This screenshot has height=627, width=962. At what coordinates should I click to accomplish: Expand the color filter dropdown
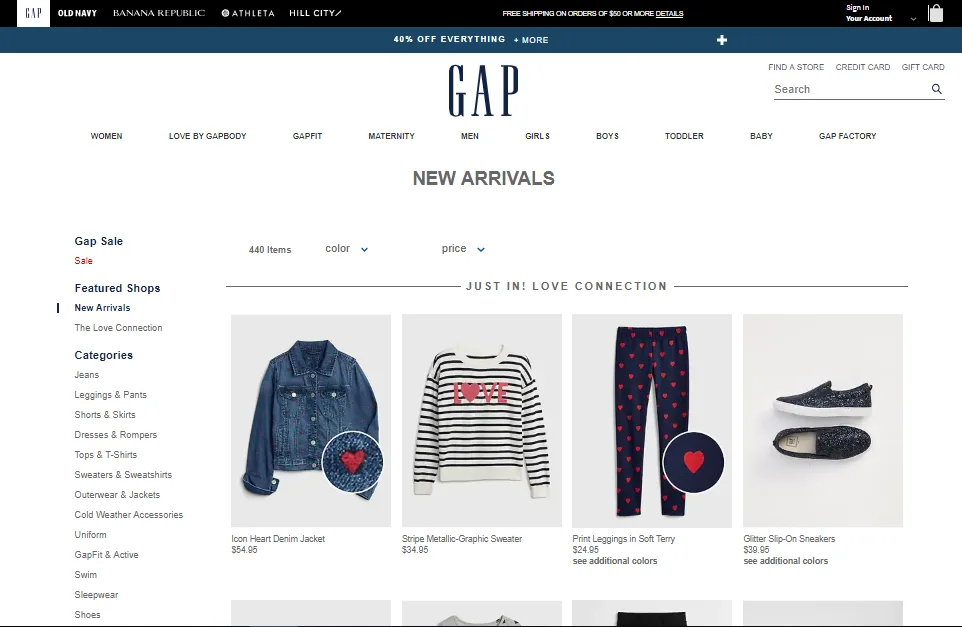pyautogui.click(x=347, y=248)
